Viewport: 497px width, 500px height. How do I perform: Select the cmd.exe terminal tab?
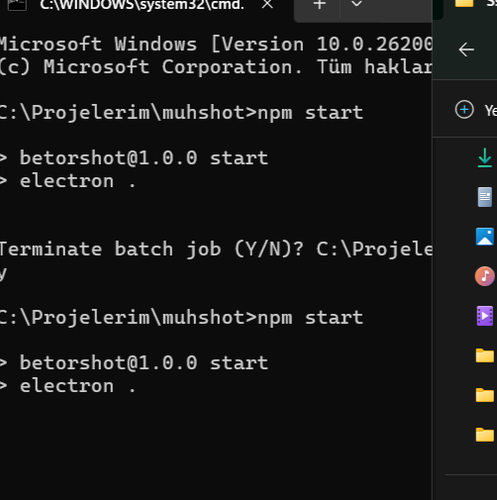coord(143,7)
